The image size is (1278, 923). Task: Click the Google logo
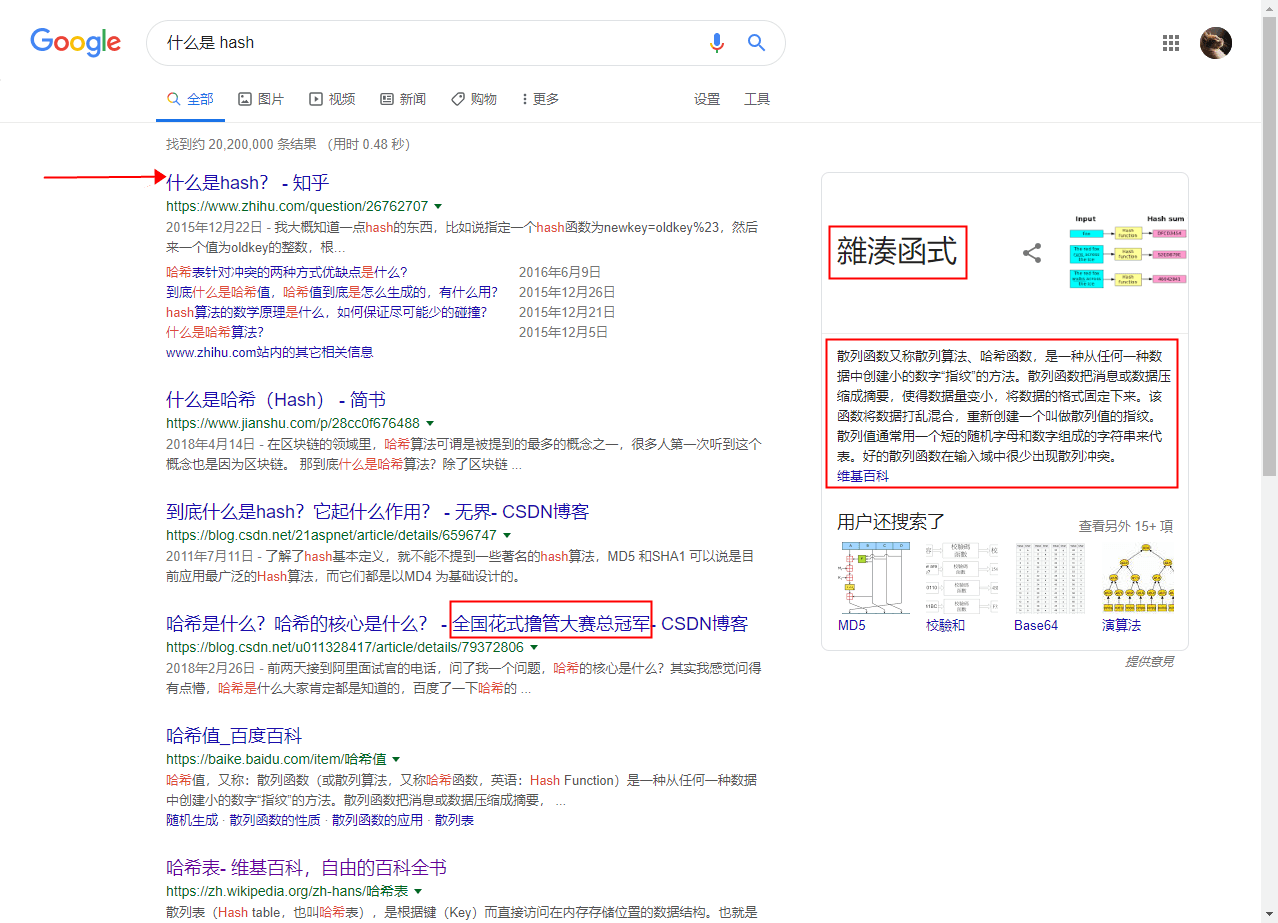point(75,42)
